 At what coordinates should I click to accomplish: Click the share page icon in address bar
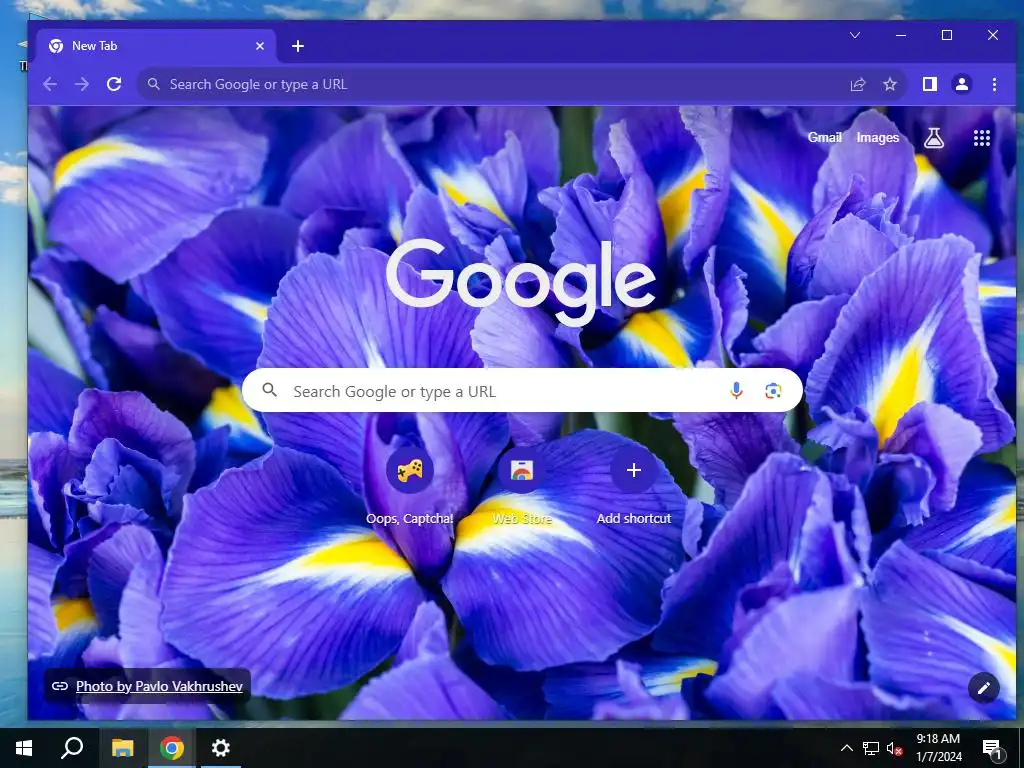point(857,84)
